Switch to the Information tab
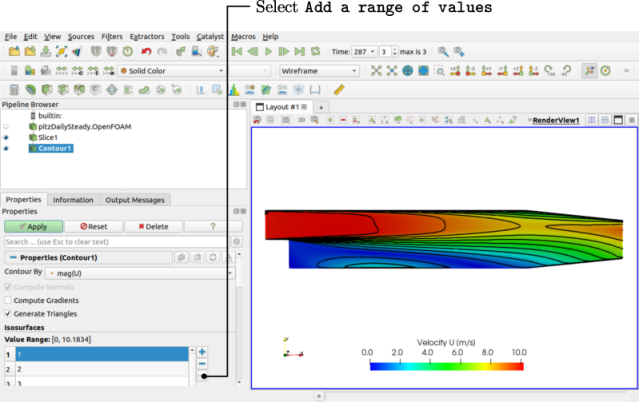The width and height of the screenshot is (639, 402). coord(73,200)
